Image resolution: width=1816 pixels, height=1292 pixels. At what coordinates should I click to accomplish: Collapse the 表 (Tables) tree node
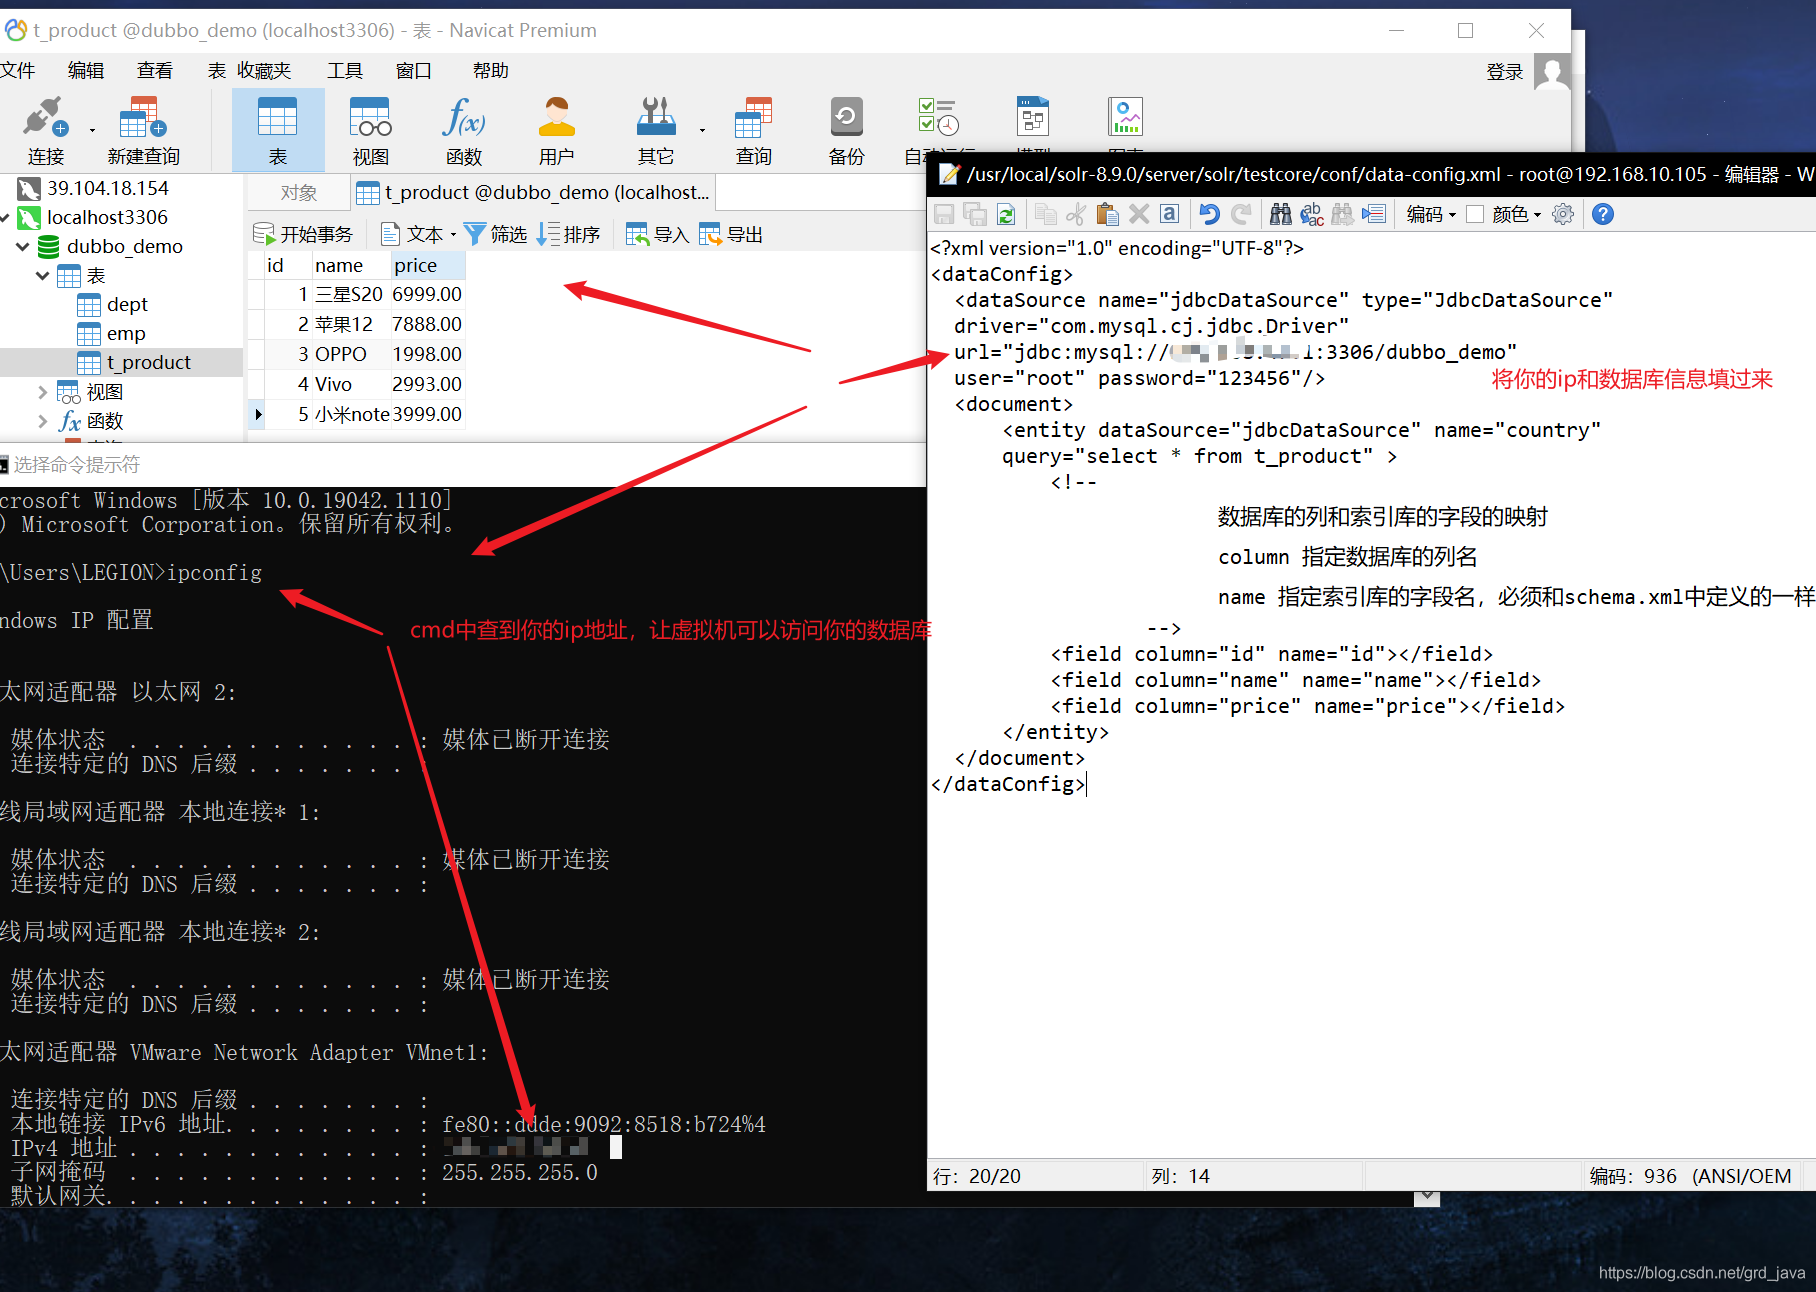(x=43, y=275)
